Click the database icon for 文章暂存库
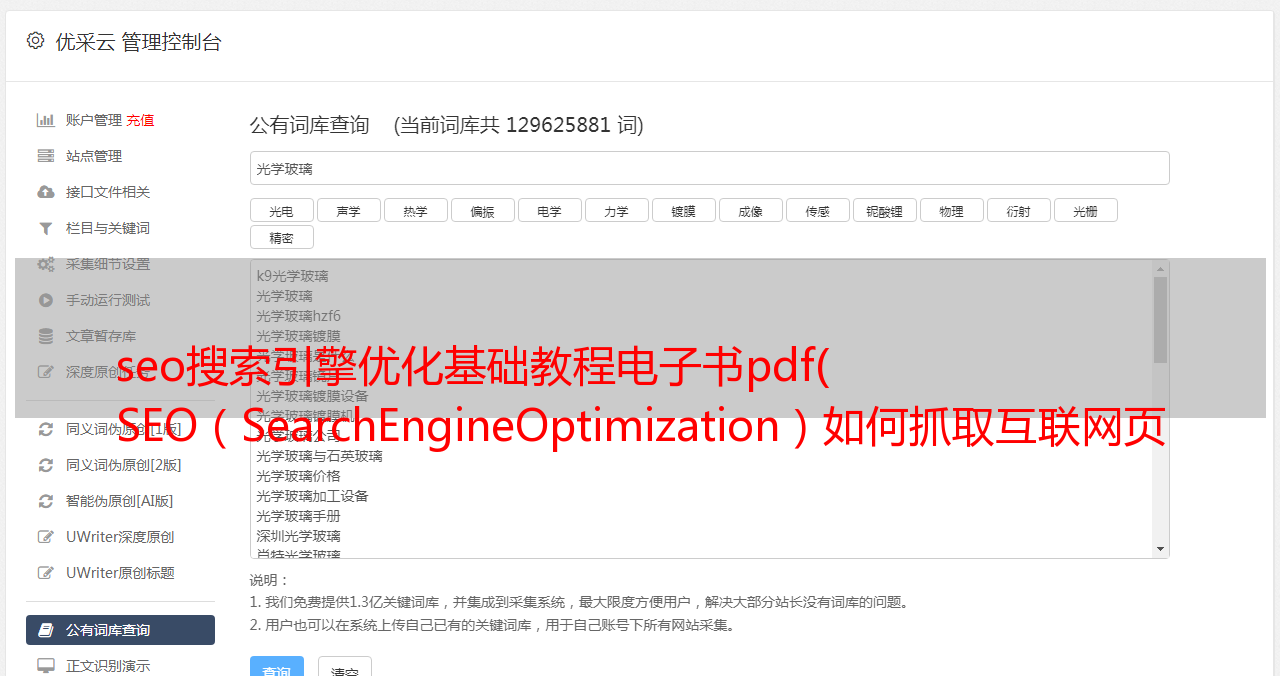Screen dimensions: 1280x676 click(46, 336)
